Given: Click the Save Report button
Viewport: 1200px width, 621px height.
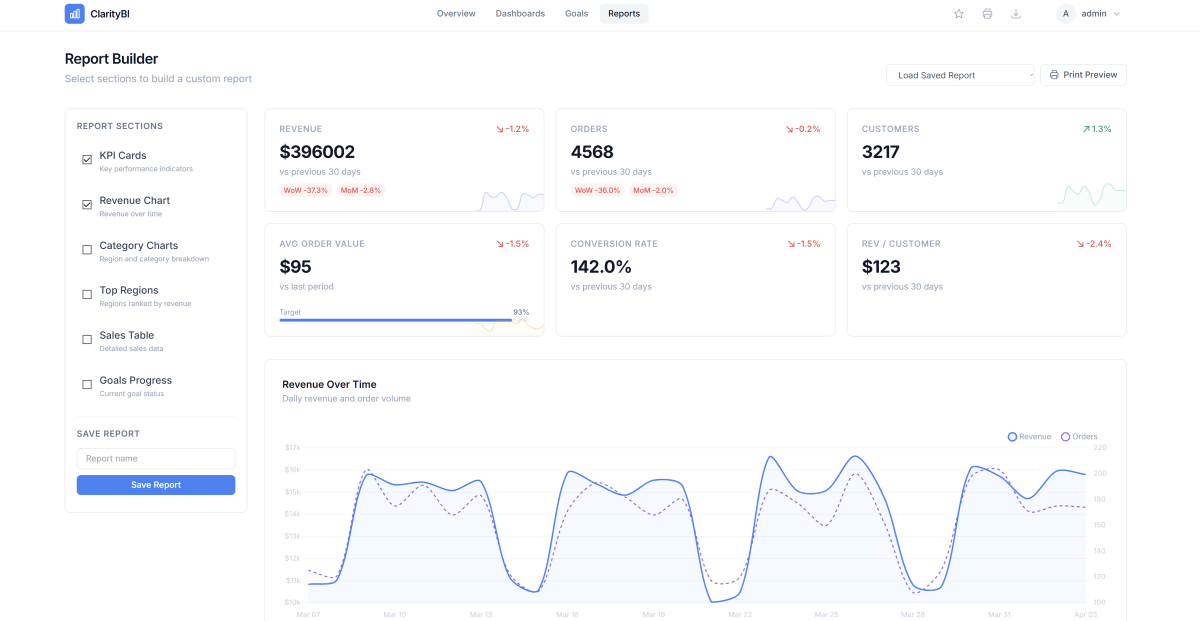Looking at the screenshot, I should [x=156, y=484].
